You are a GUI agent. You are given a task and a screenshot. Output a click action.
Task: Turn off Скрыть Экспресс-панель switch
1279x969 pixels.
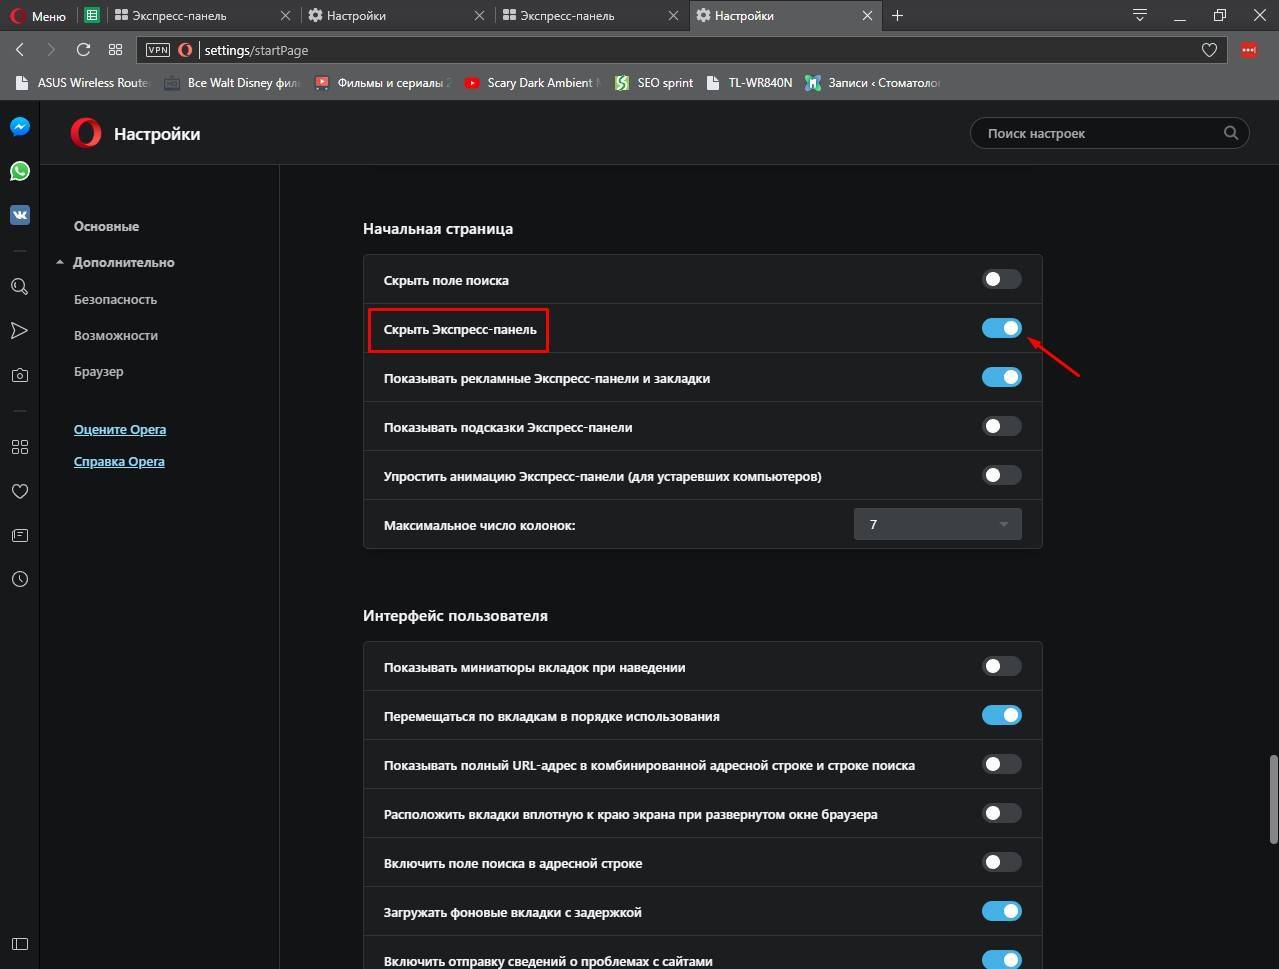[1001, 328]
